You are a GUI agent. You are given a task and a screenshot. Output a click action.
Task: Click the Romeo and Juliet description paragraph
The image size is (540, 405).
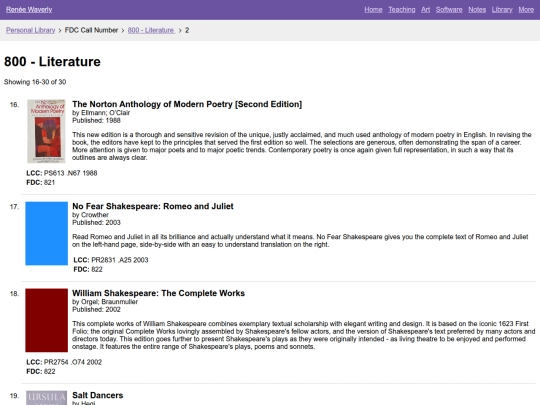(300, 241)
